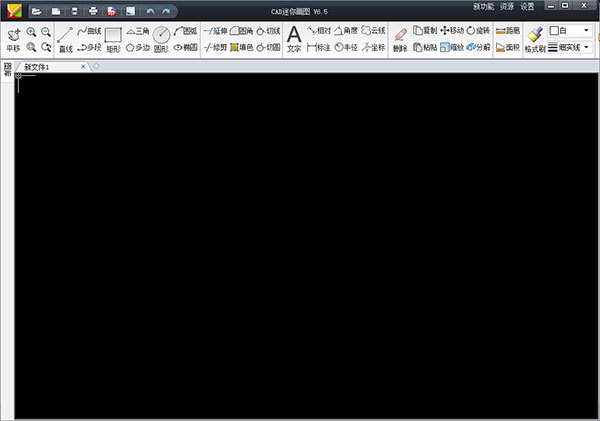Choose the 多段 polyline tool

pyautogui.click(x=90, y=47)
